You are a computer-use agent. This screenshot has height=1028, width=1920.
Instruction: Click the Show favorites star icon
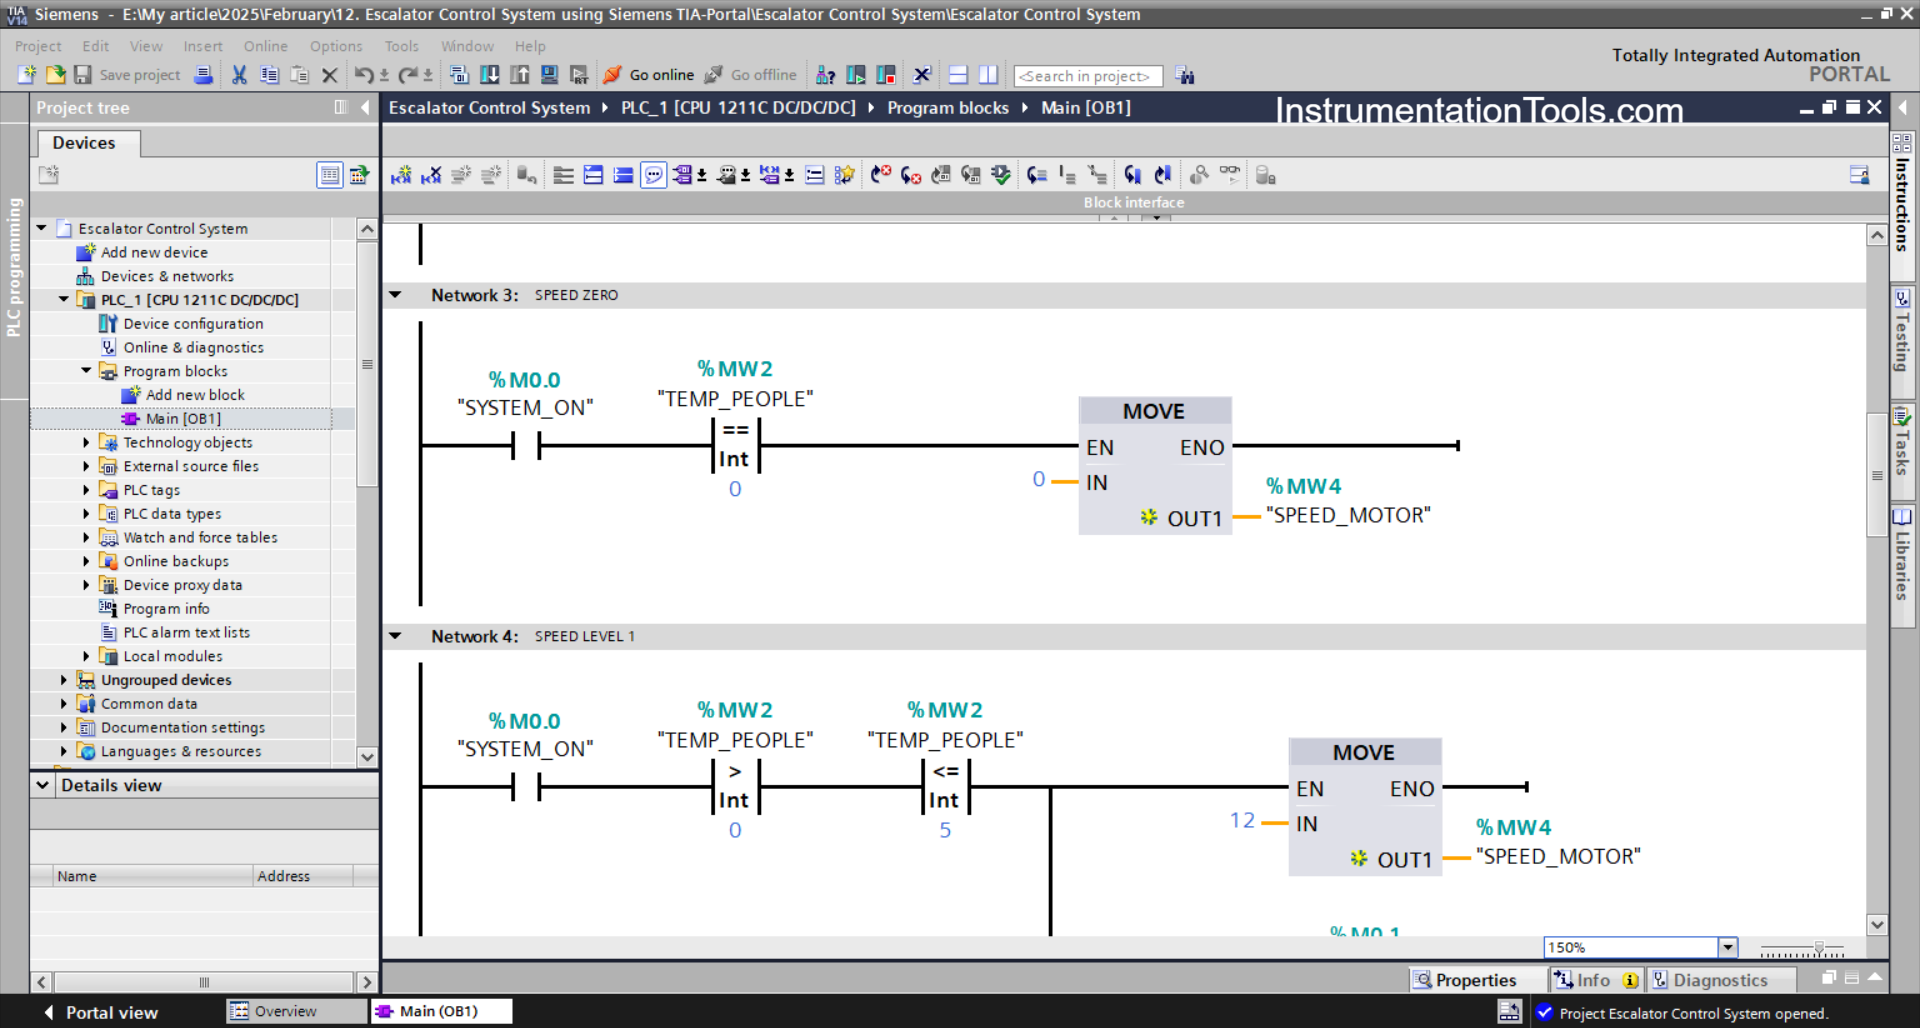[845, 175]
